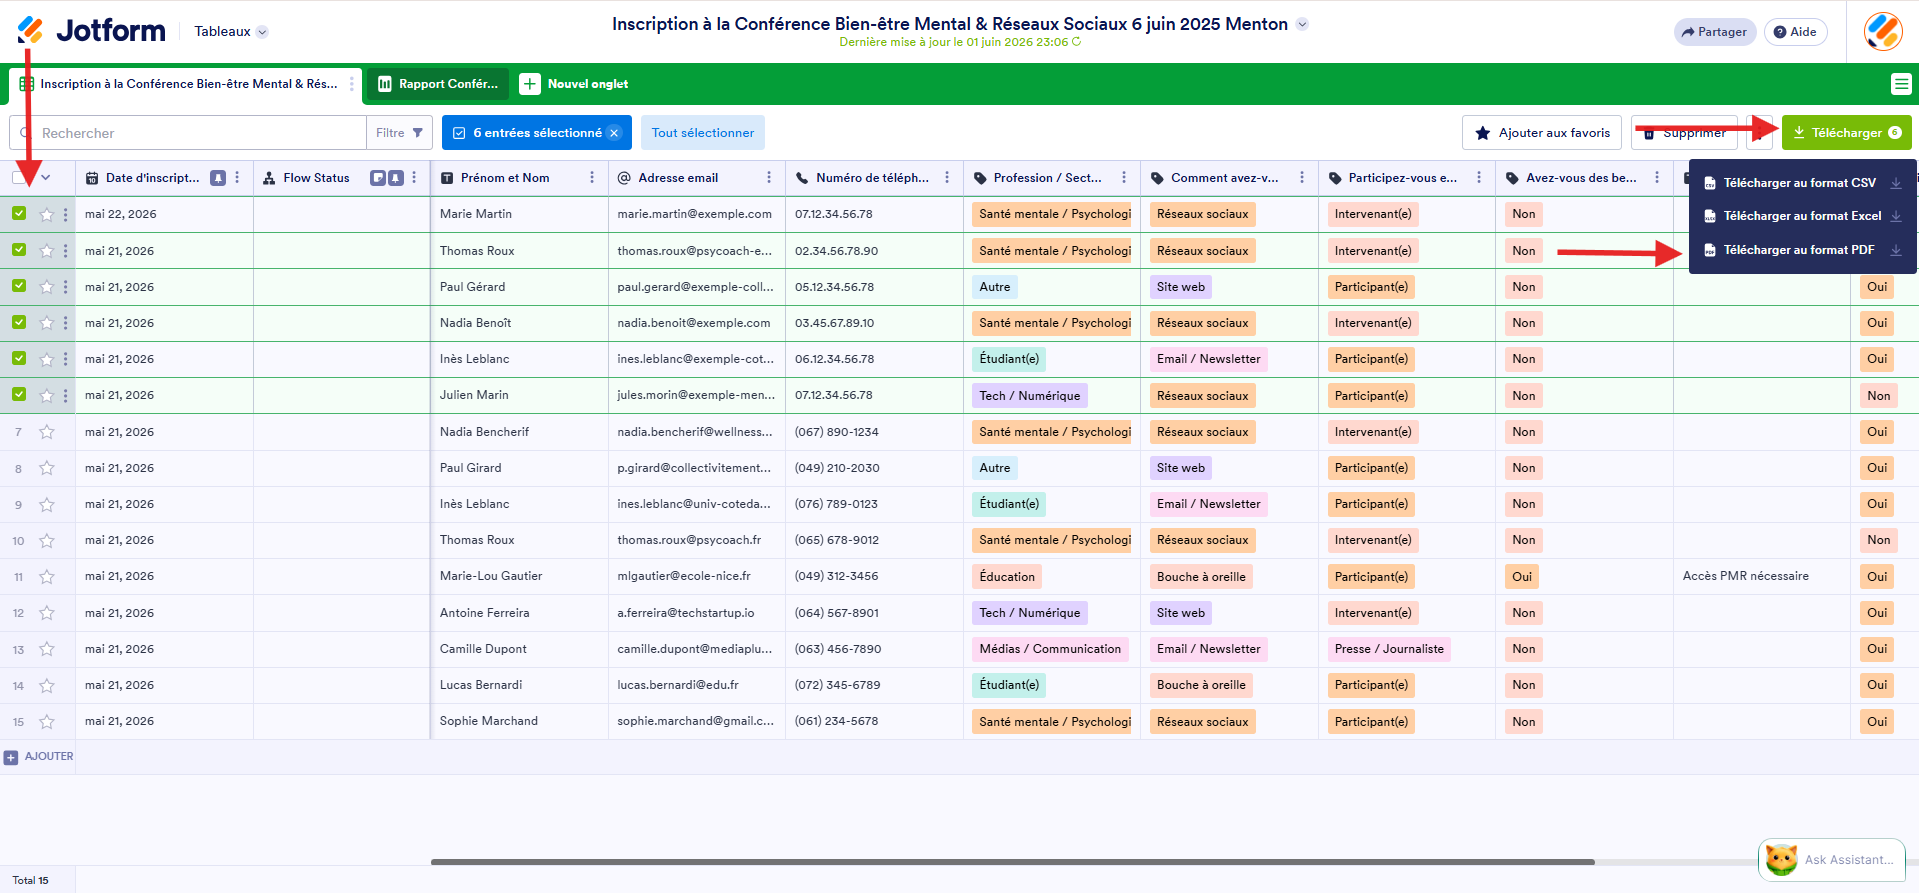Open Flow Status column menu dots
The height and width of the screenshot is (893, 1919).
[x=414, y=178]
